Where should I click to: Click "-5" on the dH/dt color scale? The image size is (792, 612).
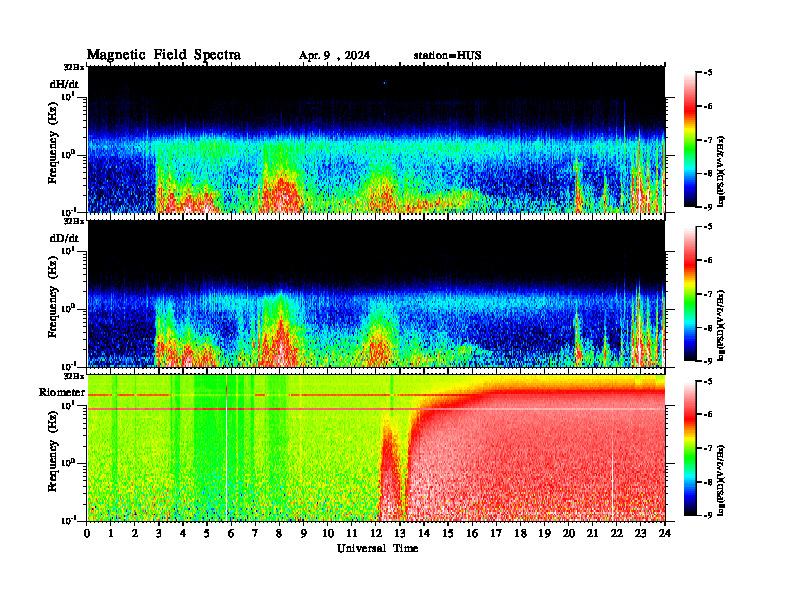[708, 73]
